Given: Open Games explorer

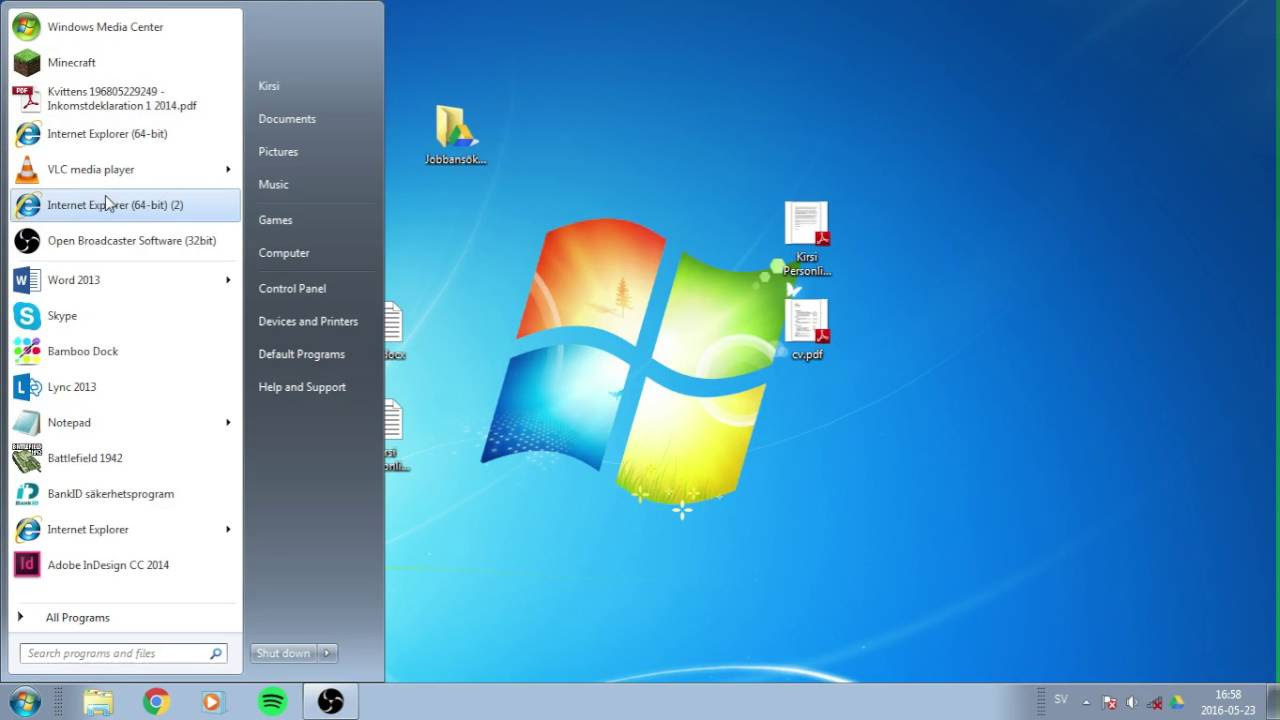Looking at the screenshot, I should pos(275,220).
